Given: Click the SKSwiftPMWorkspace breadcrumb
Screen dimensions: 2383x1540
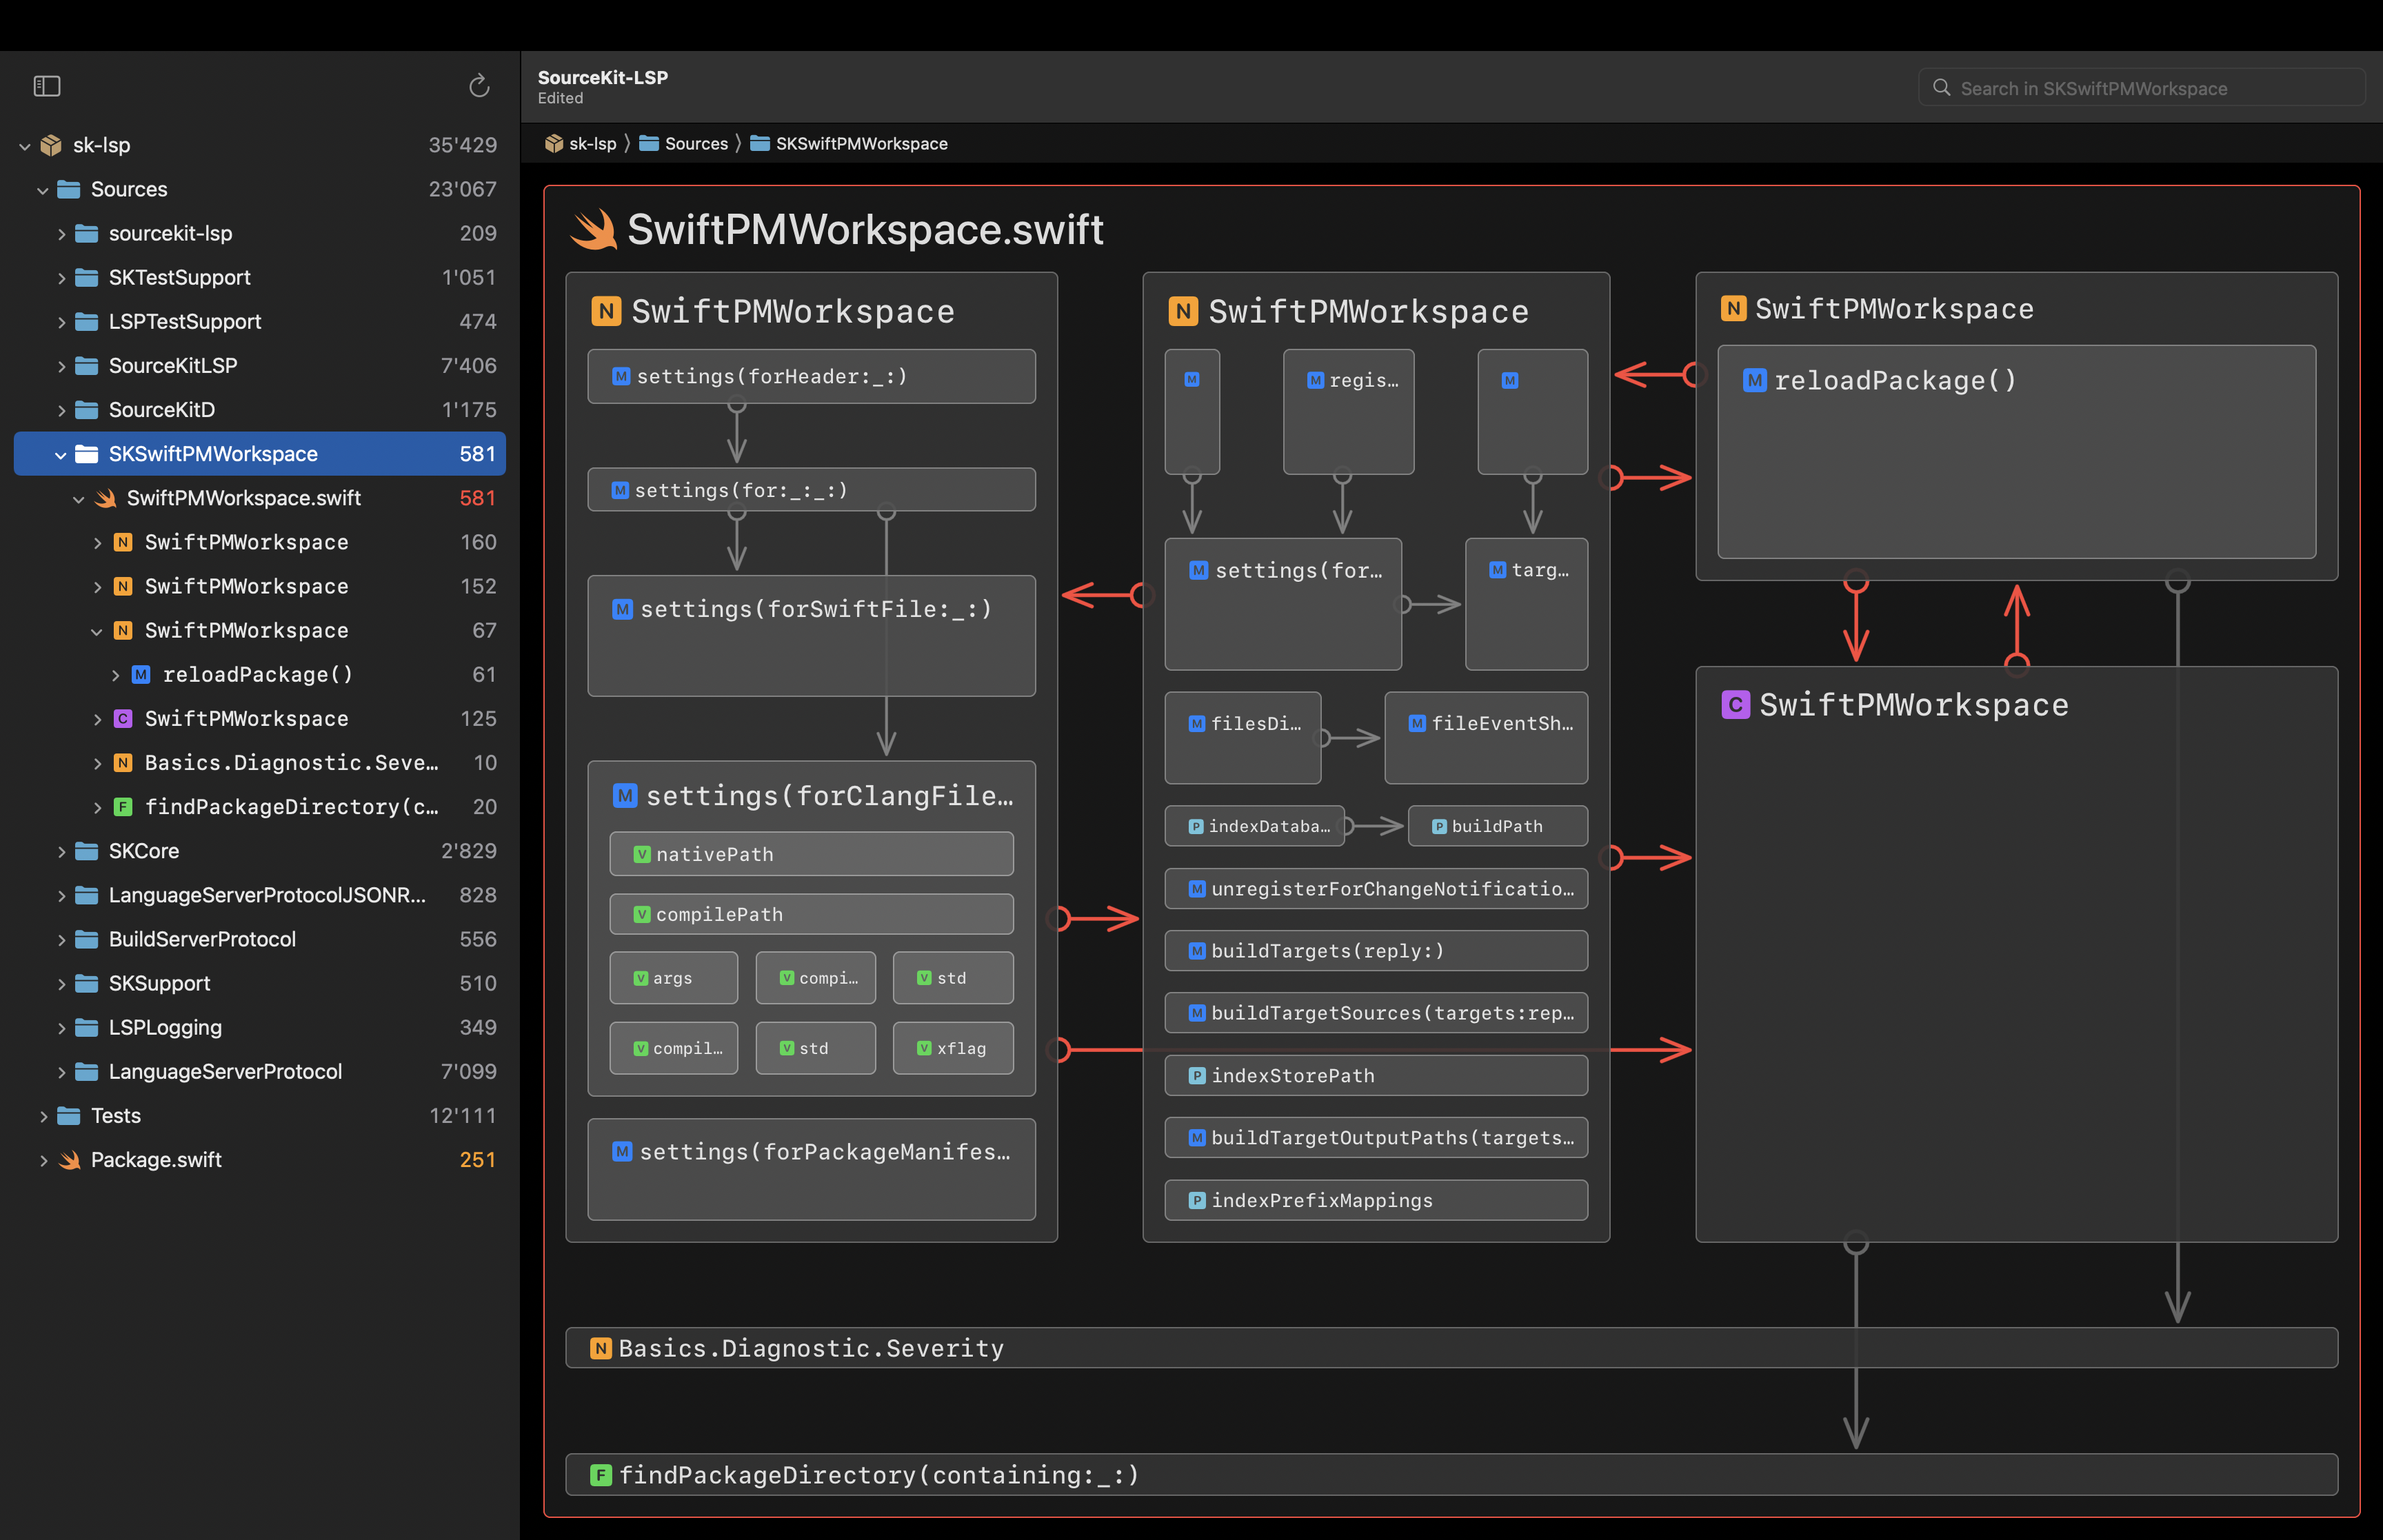Looking at the screenshot, I should pyautogui.click(x=849, y=144).
